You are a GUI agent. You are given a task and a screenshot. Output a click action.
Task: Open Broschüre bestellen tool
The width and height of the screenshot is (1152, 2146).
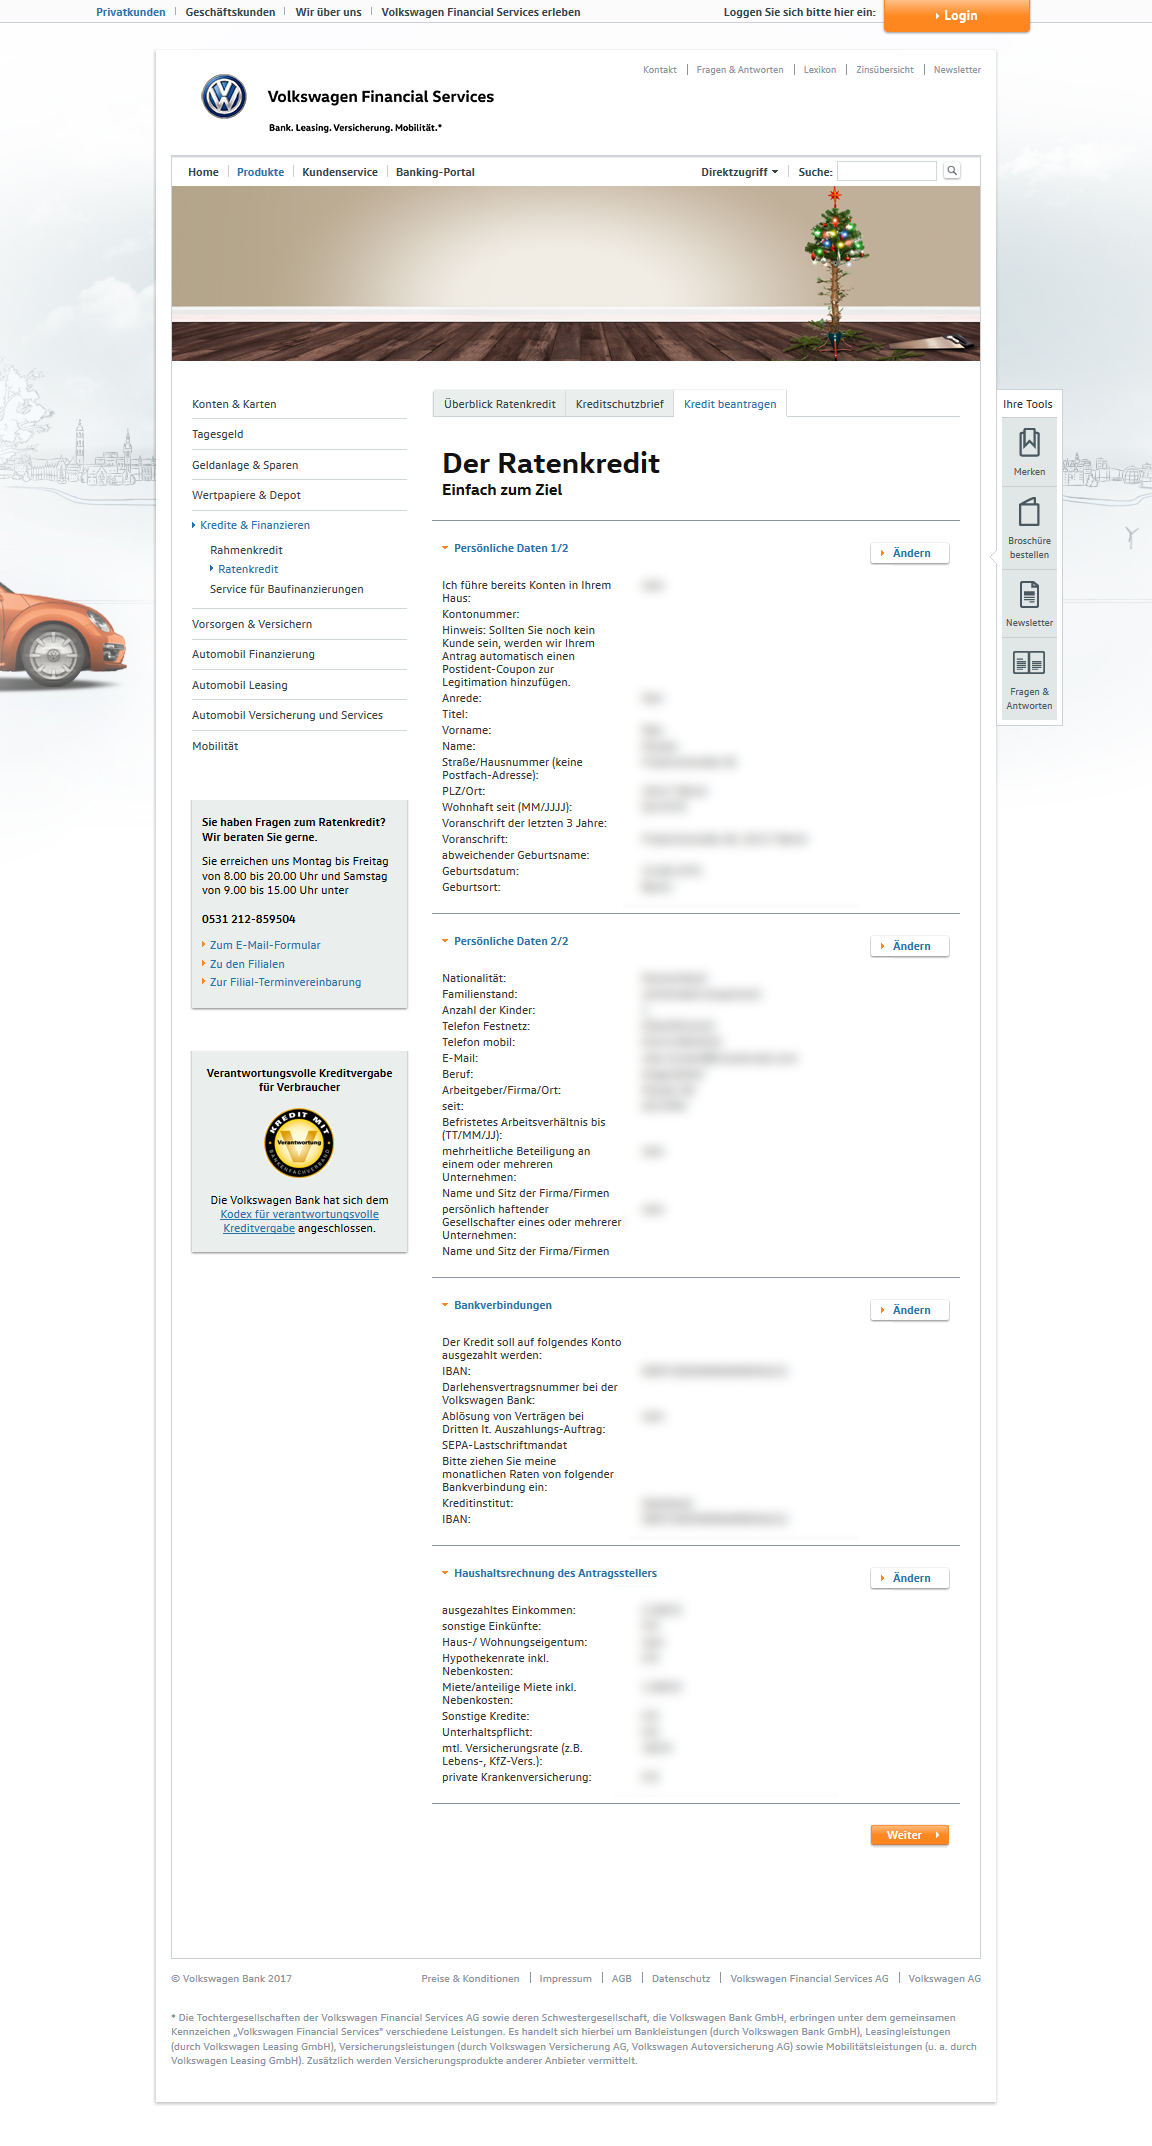point(1029,528)
